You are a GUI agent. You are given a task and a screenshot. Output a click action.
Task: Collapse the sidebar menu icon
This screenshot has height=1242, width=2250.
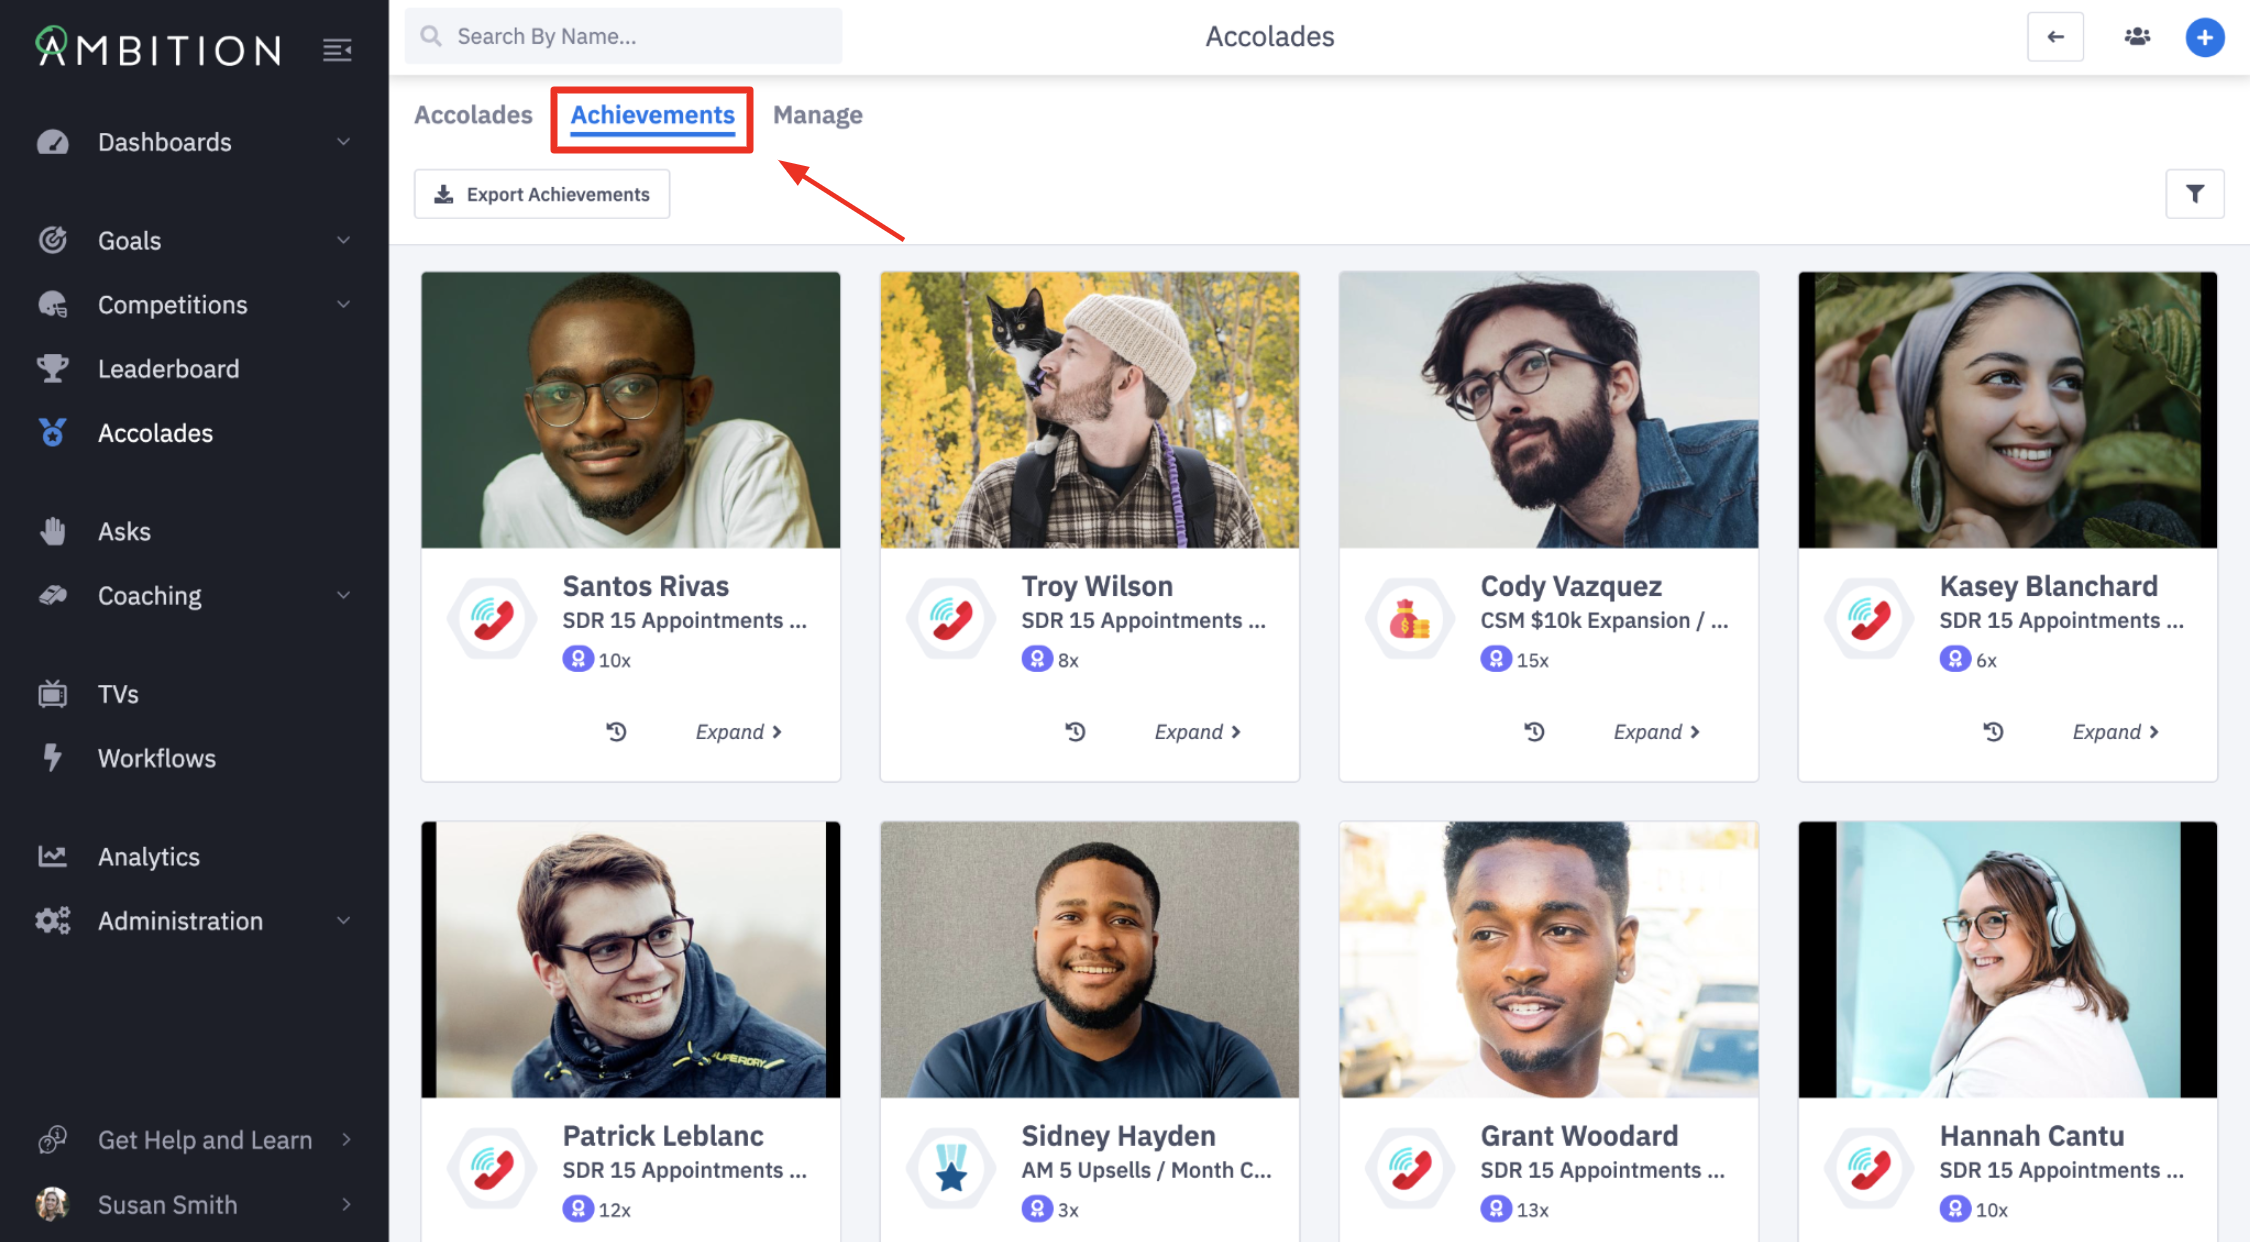pyautogui.click(x=337, y=49)
